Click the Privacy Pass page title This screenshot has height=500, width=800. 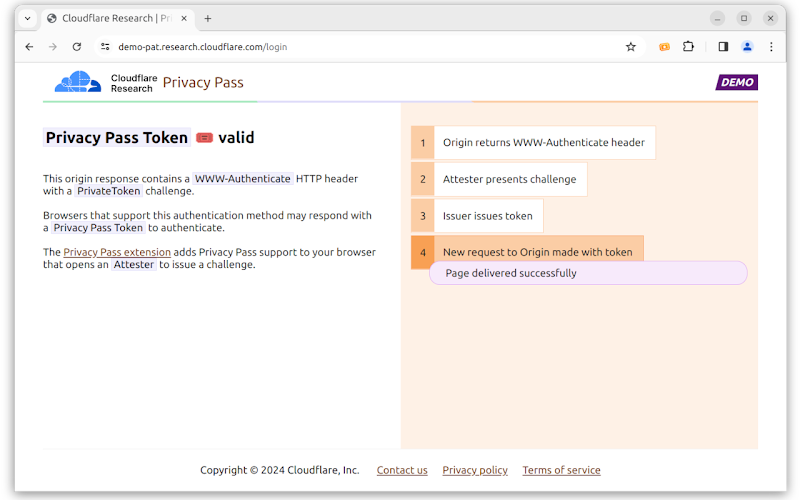(203, 83)
